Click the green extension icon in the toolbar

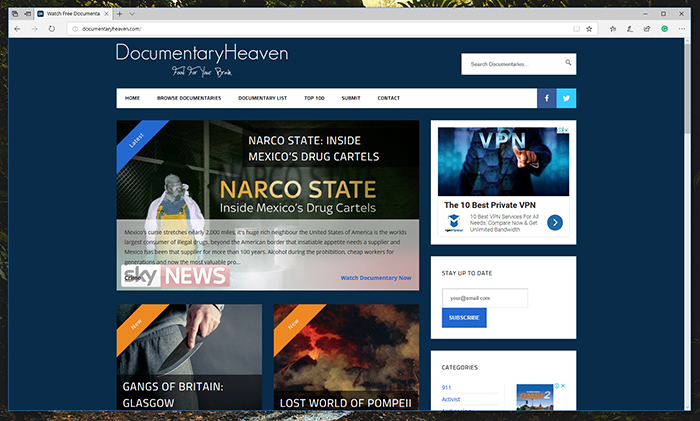tap(664, 29)
